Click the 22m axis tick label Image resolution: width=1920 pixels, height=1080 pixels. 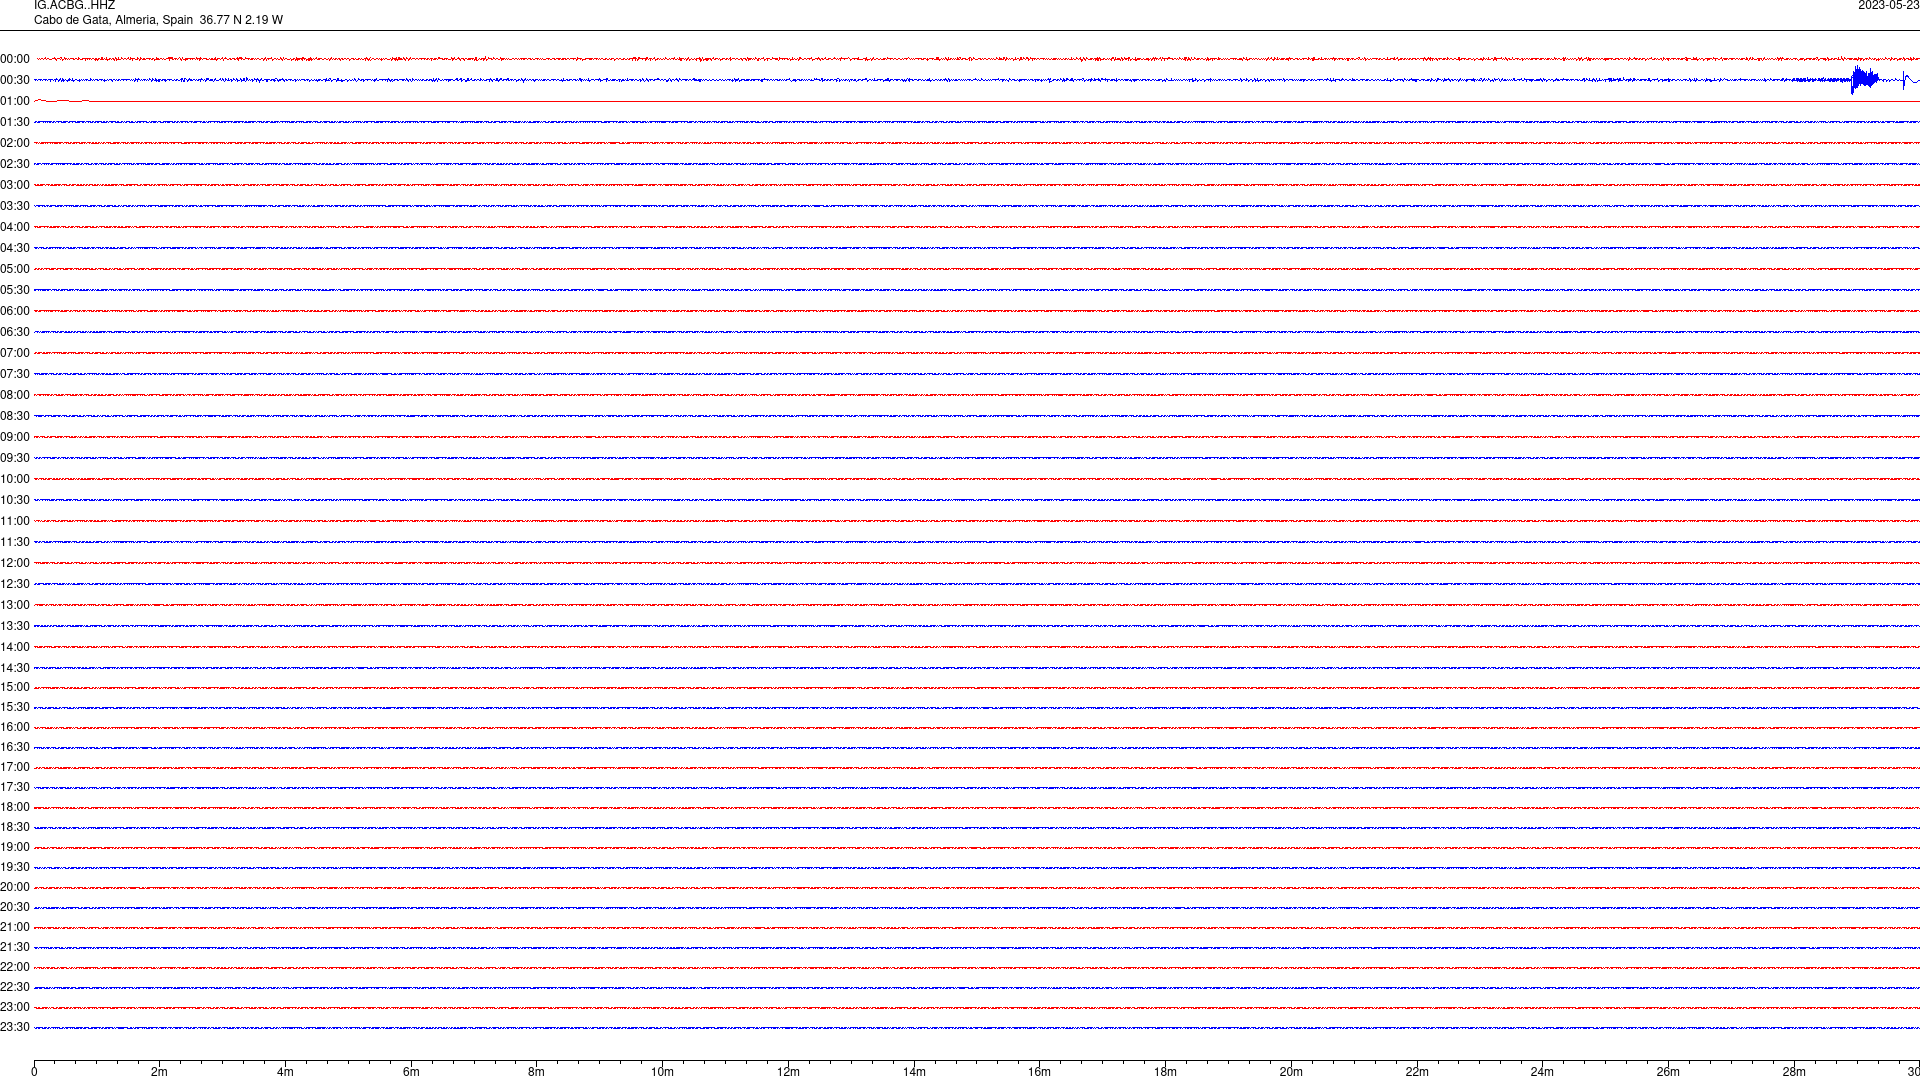click(x=1417, y=1072)
